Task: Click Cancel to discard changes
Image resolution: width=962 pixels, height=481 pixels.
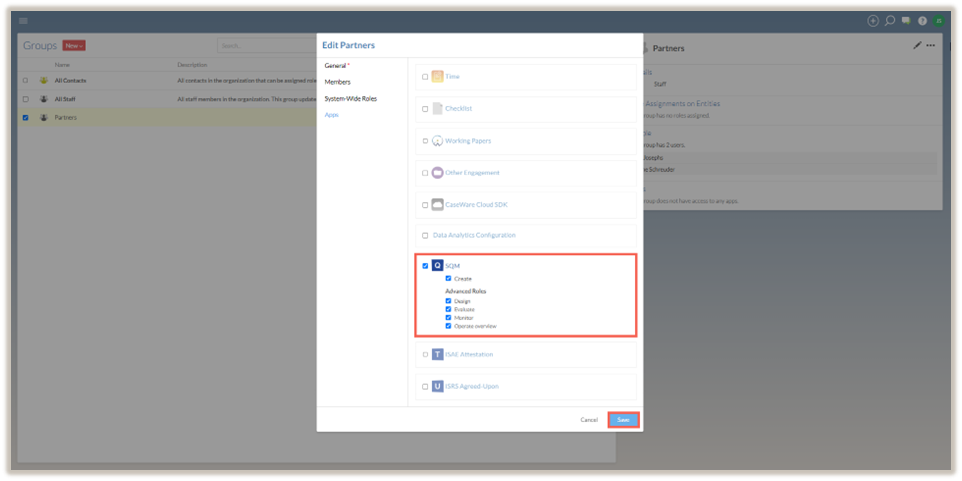Action: [x=589, y=420]
